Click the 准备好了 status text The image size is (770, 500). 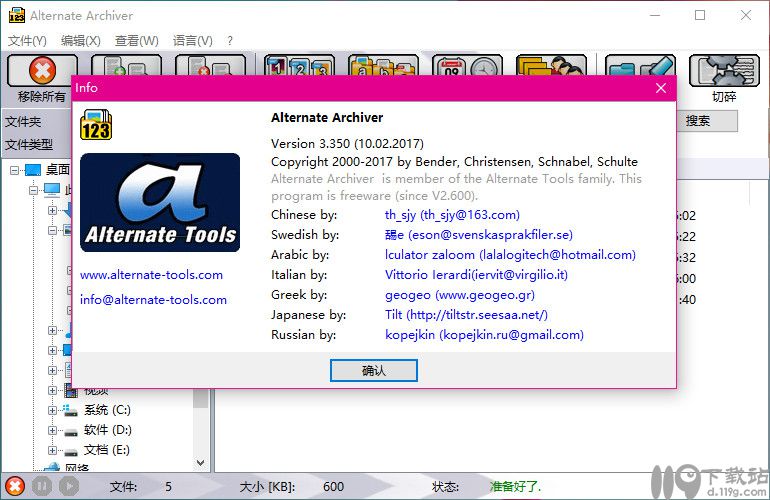515,487
